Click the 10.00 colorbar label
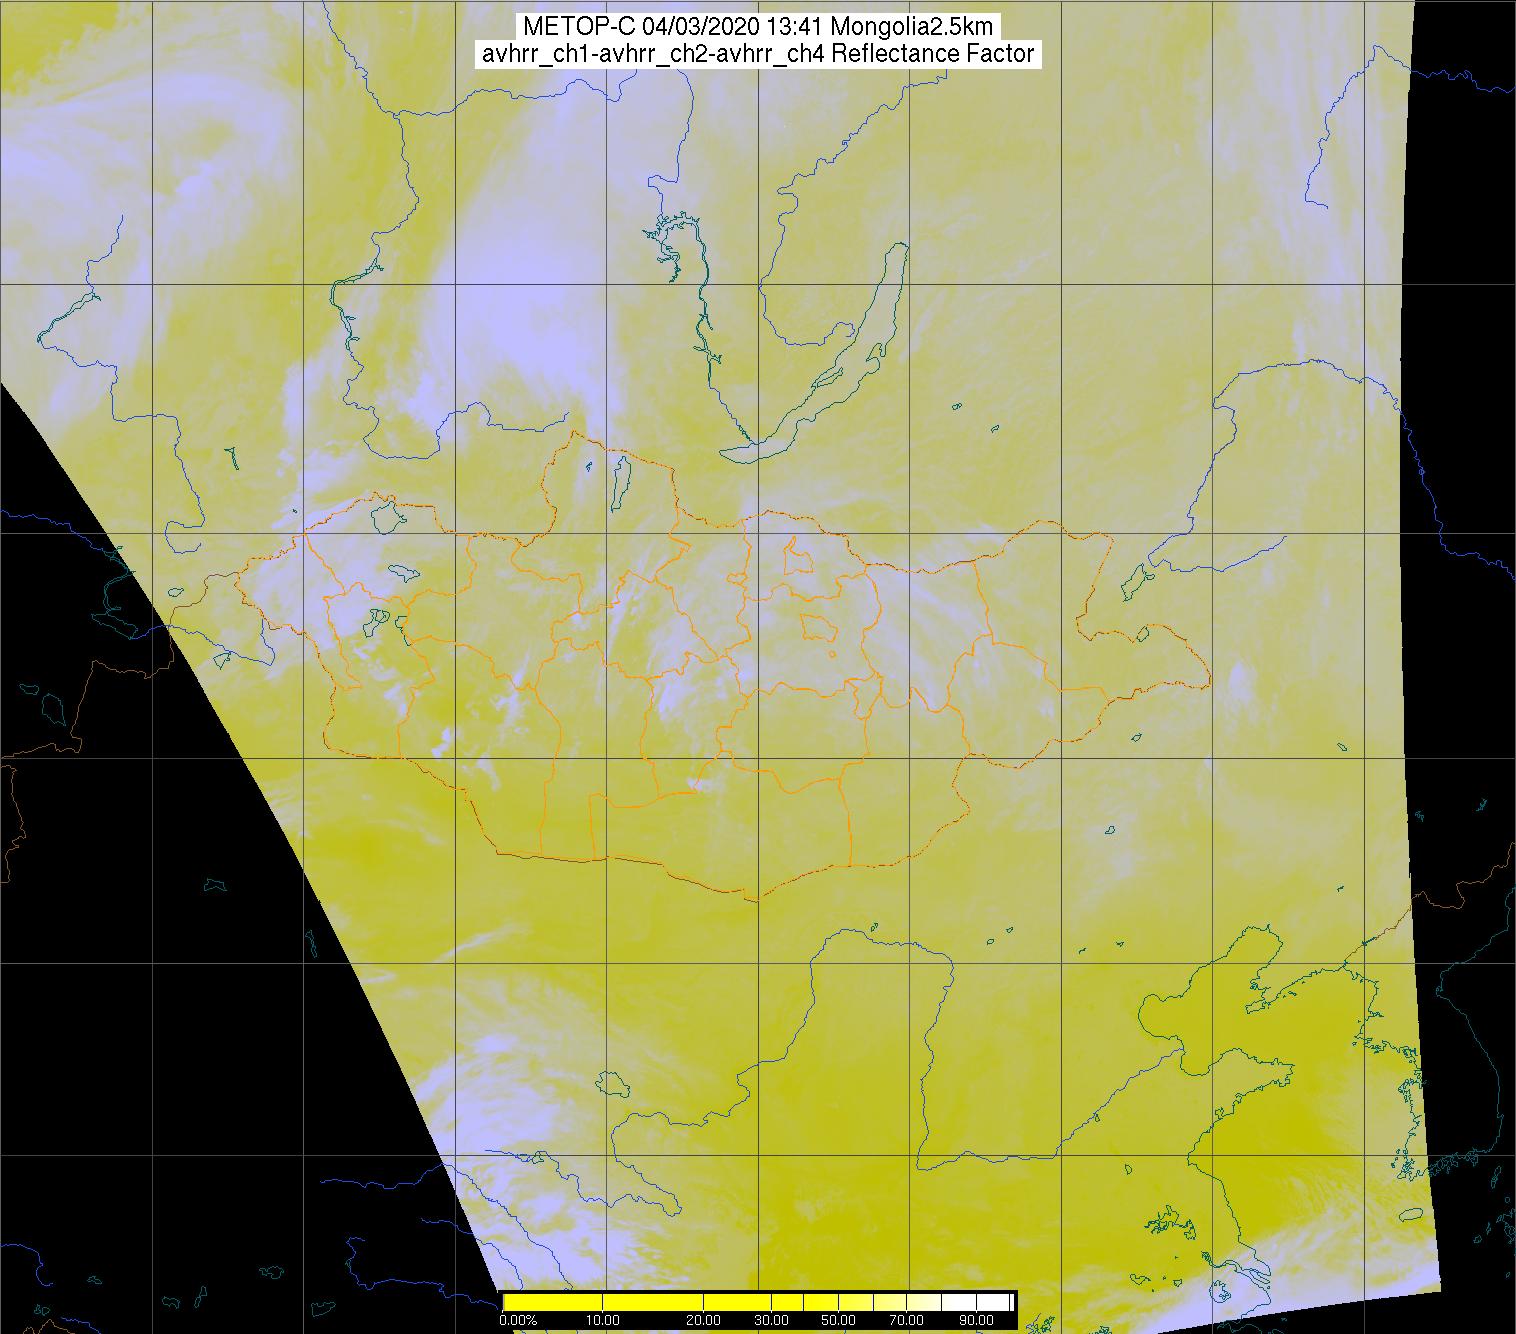The image size is (1516, 1334). [x=604, y=1320]
